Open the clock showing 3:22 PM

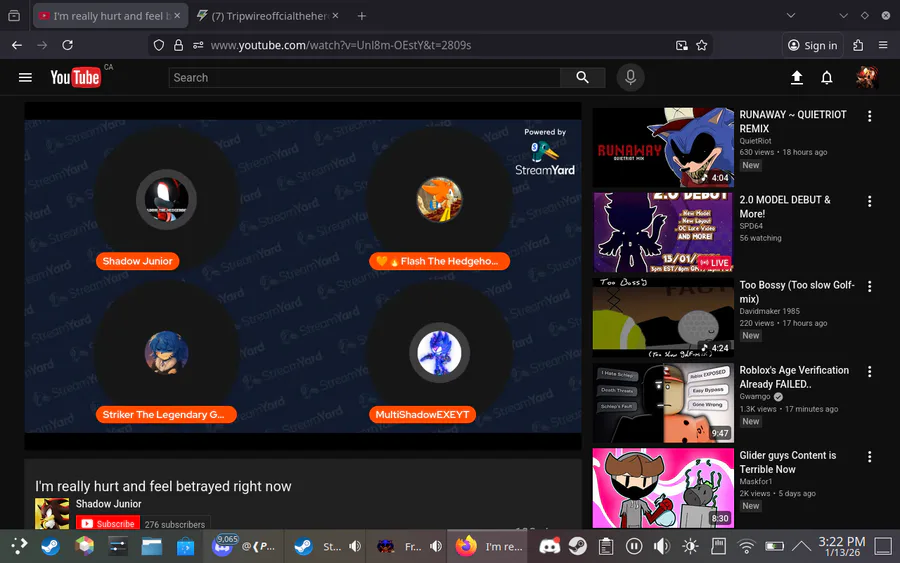(841, 546)
